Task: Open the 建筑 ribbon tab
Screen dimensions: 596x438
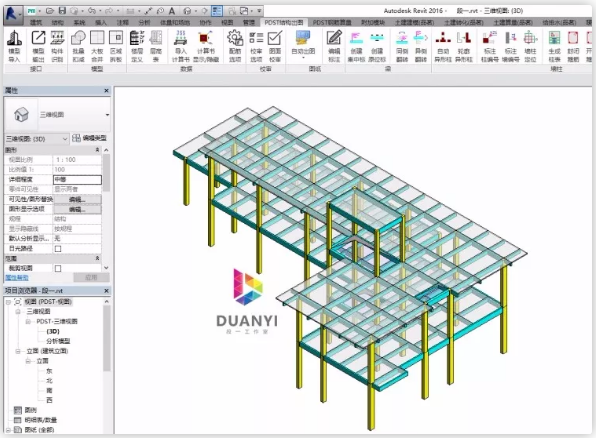Action: pyautogui.click(x=36, y=23)
